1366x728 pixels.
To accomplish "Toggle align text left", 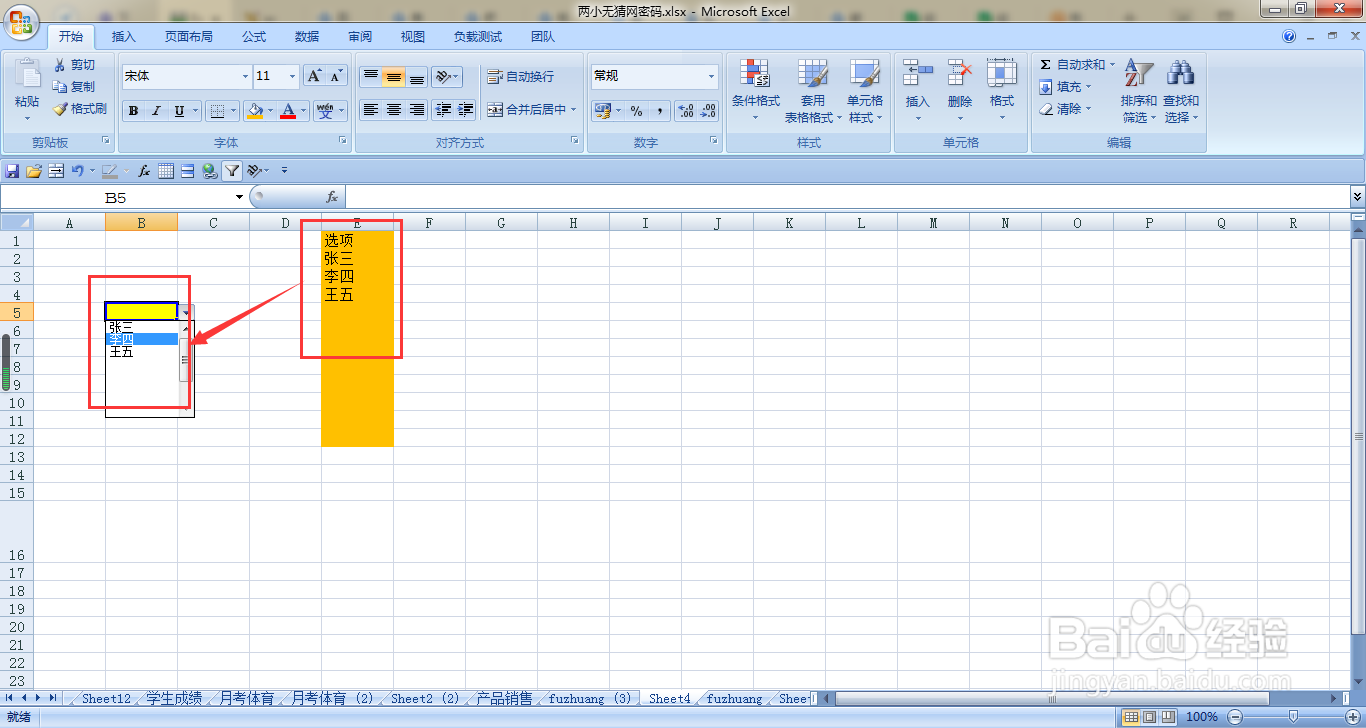I will (370, 110).
